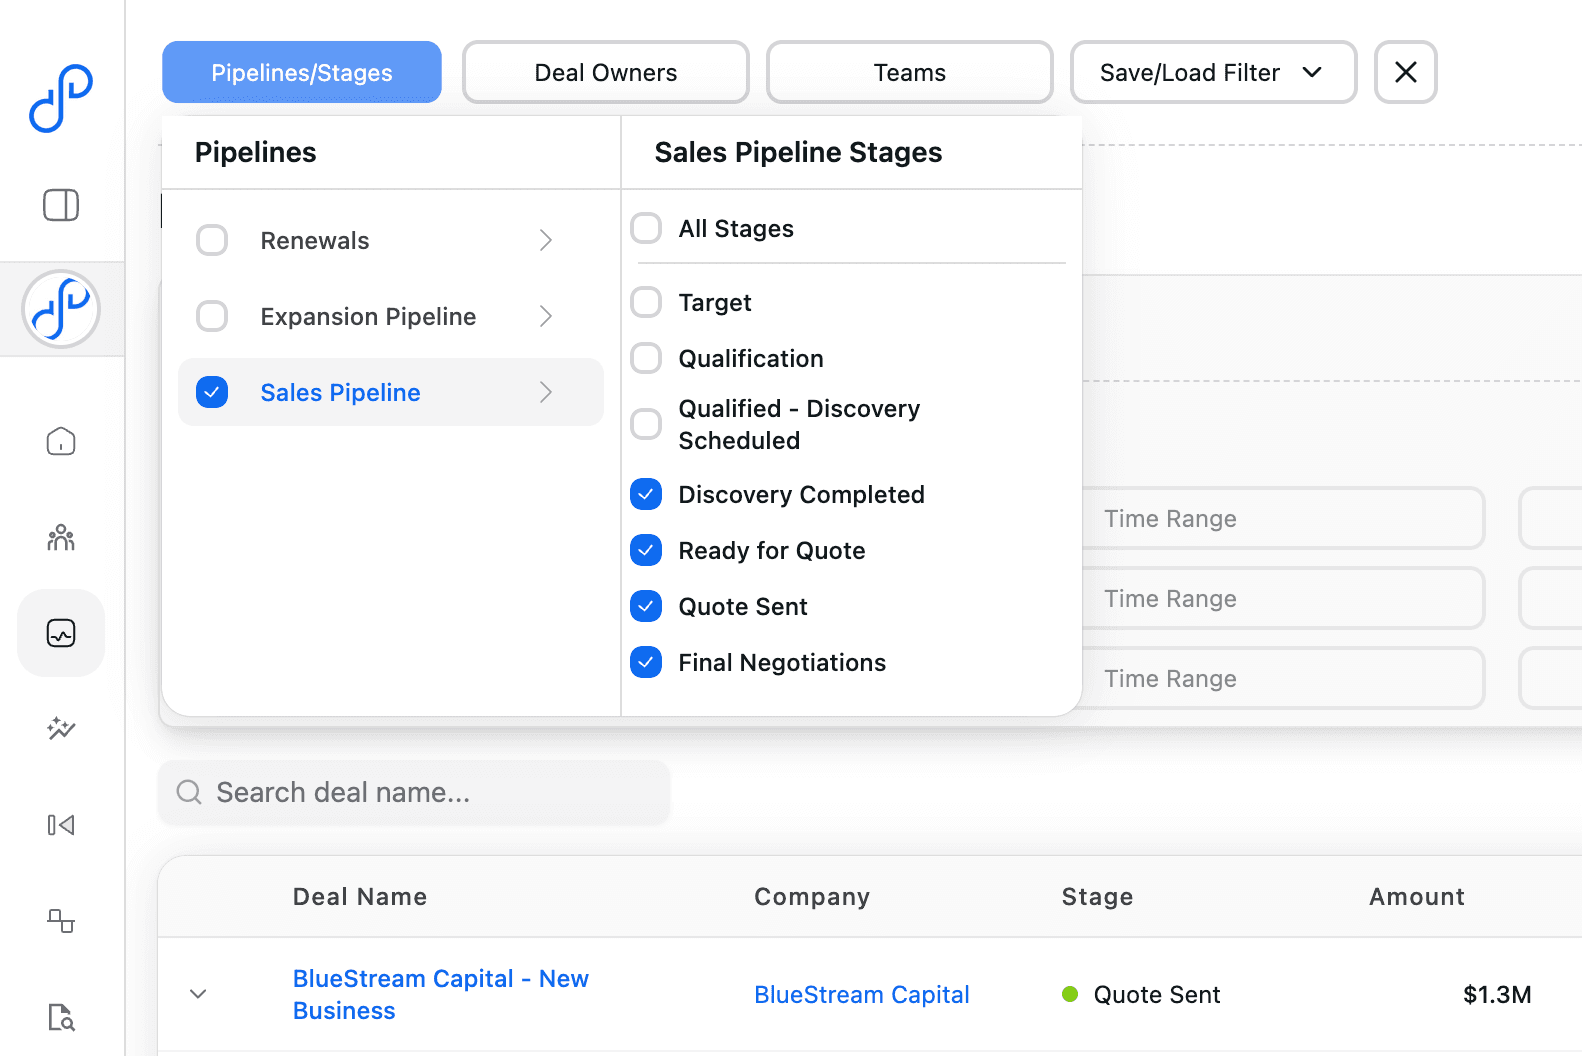Check the Expansion Pipeline checkbox
The width and height of the screenshot is (1582, 1056).
click(212, 316)
